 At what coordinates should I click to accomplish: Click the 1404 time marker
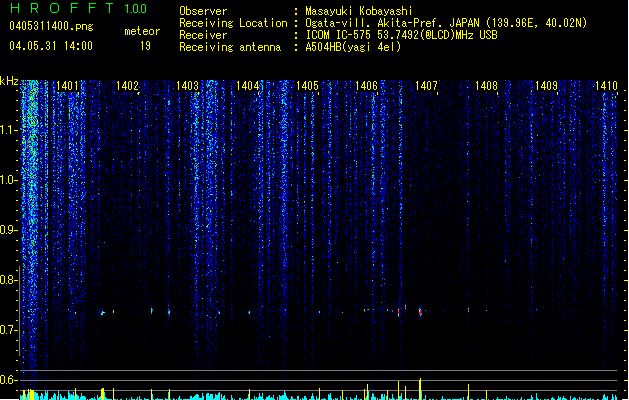tap(247, 86)
